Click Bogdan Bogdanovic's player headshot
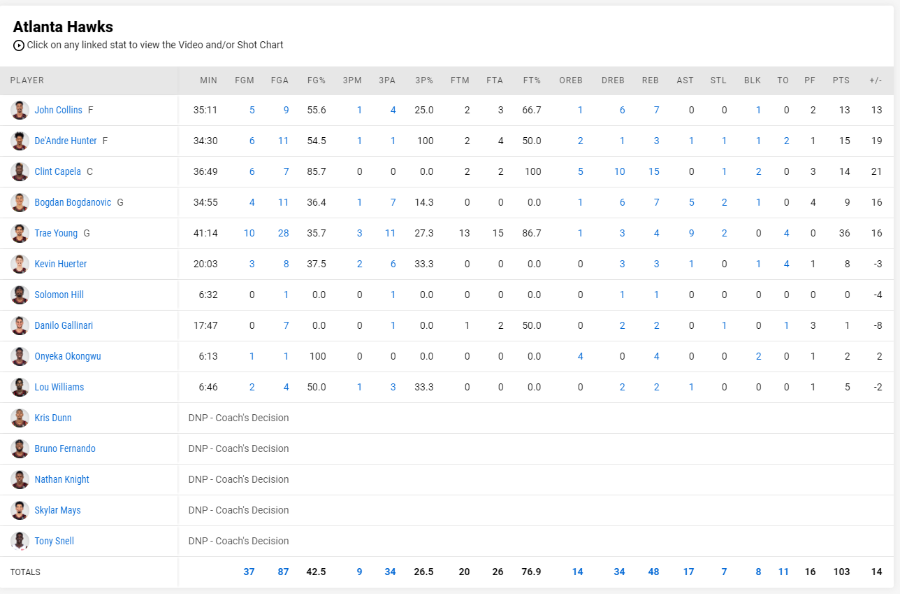 click(x=20, y=203)
